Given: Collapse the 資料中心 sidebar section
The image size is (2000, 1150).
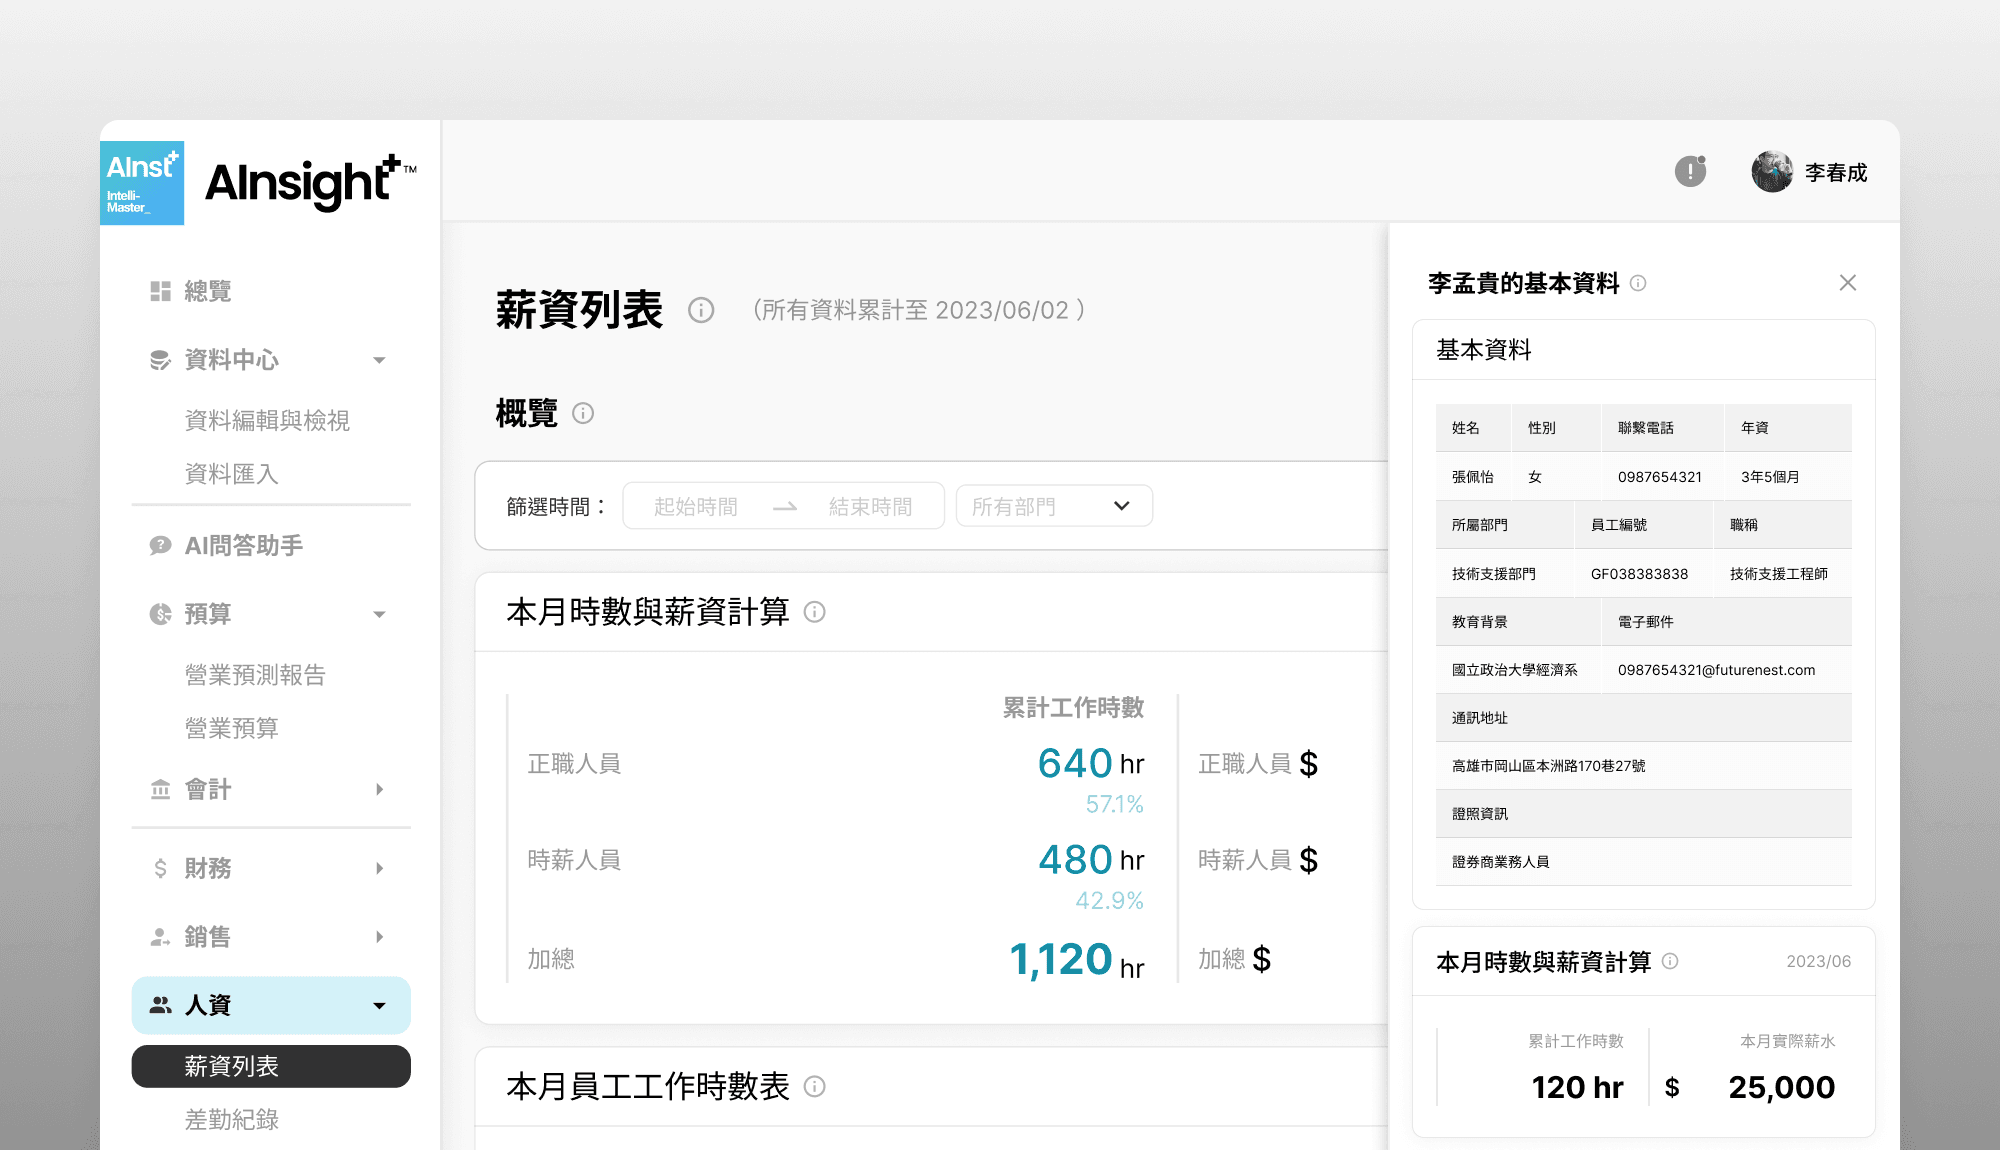Looking at the screenshot, I should point(379,360).
